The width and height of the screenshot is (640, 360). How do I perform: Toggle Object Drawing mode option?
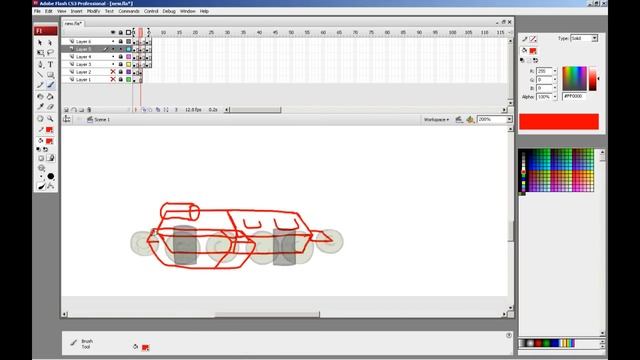click(41, 158)
